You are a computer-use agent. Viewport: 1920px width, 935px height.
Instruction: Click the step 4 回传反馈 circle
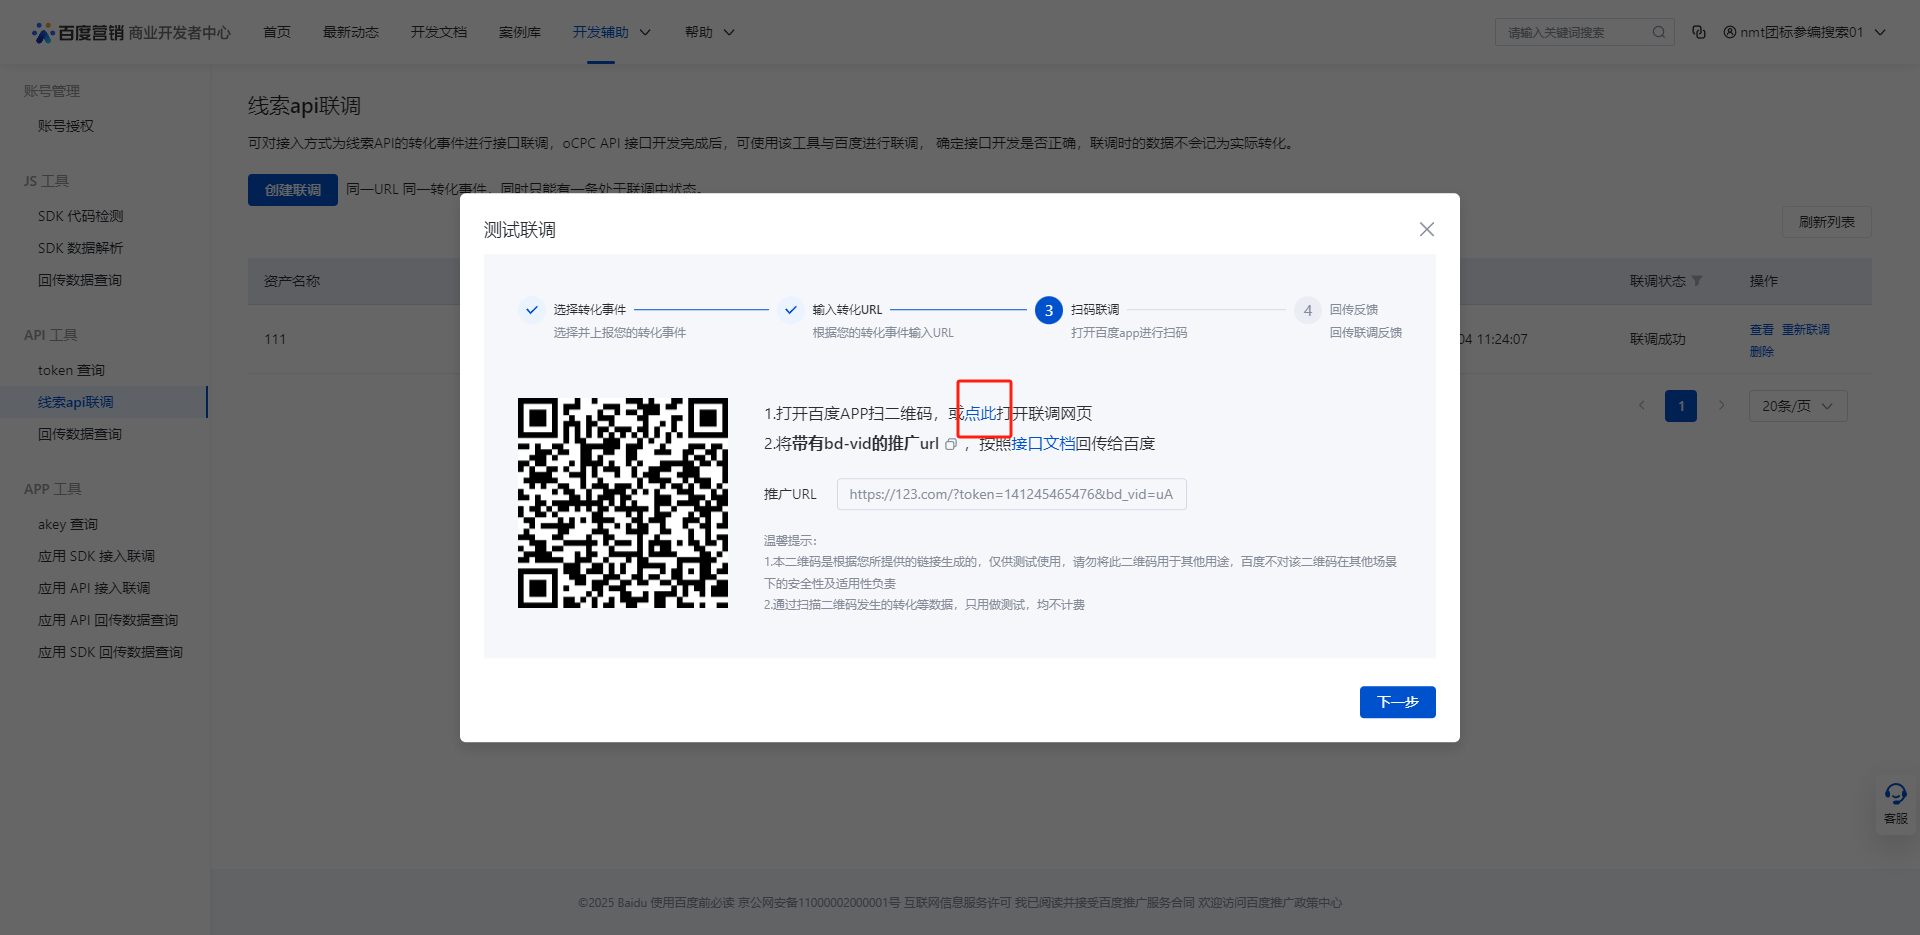pyautogui.click(x=1307, y=310)
